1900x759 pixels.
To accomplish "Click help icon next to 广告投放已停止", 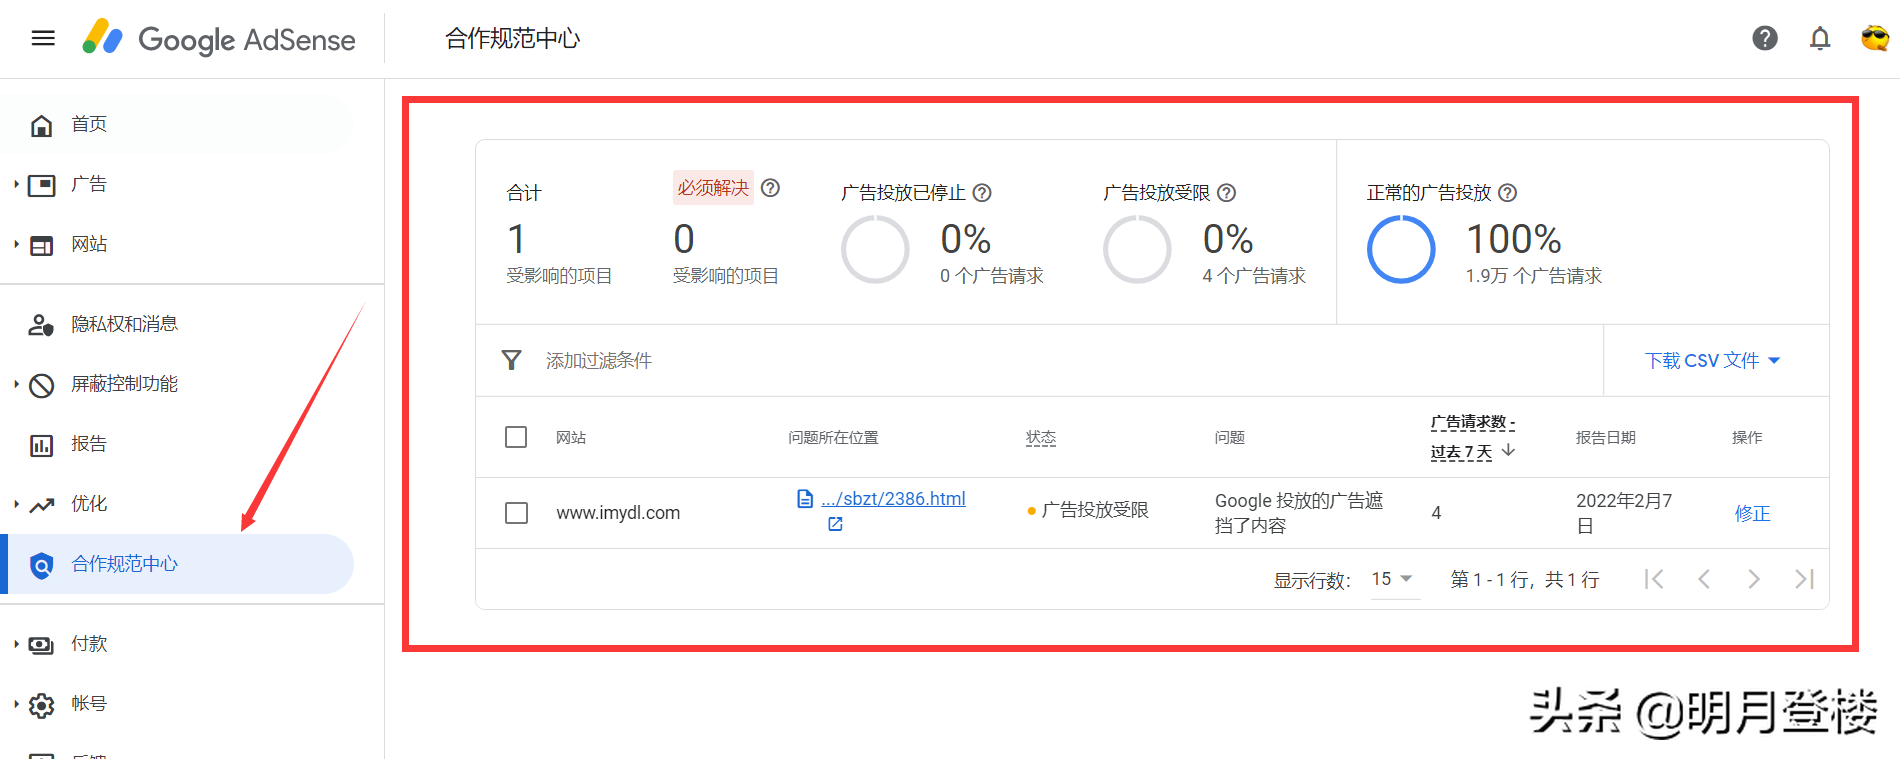I will tap(982, 193).
